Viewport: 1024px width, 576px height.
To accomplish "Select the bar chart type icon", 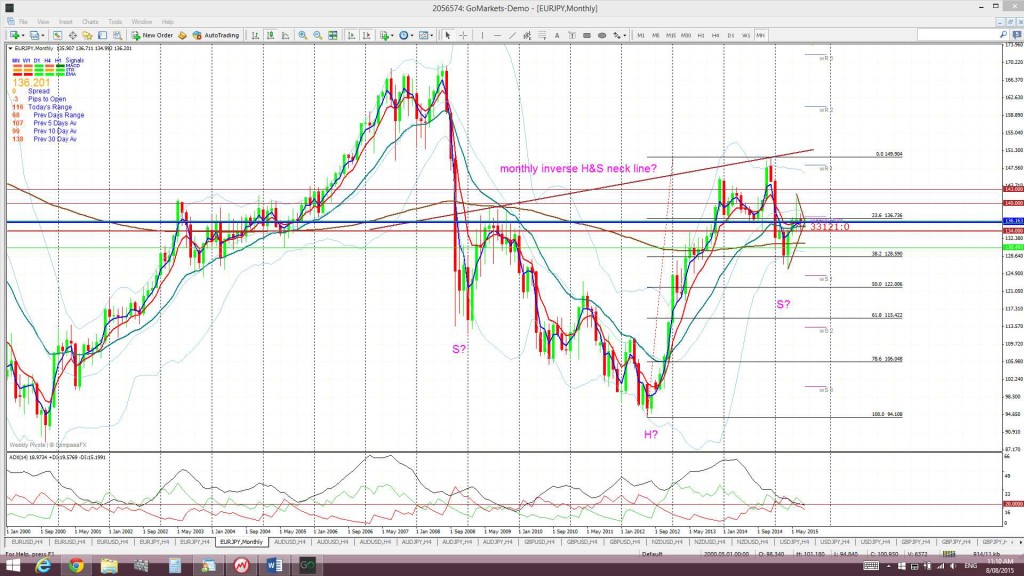I will click(255, 35).
